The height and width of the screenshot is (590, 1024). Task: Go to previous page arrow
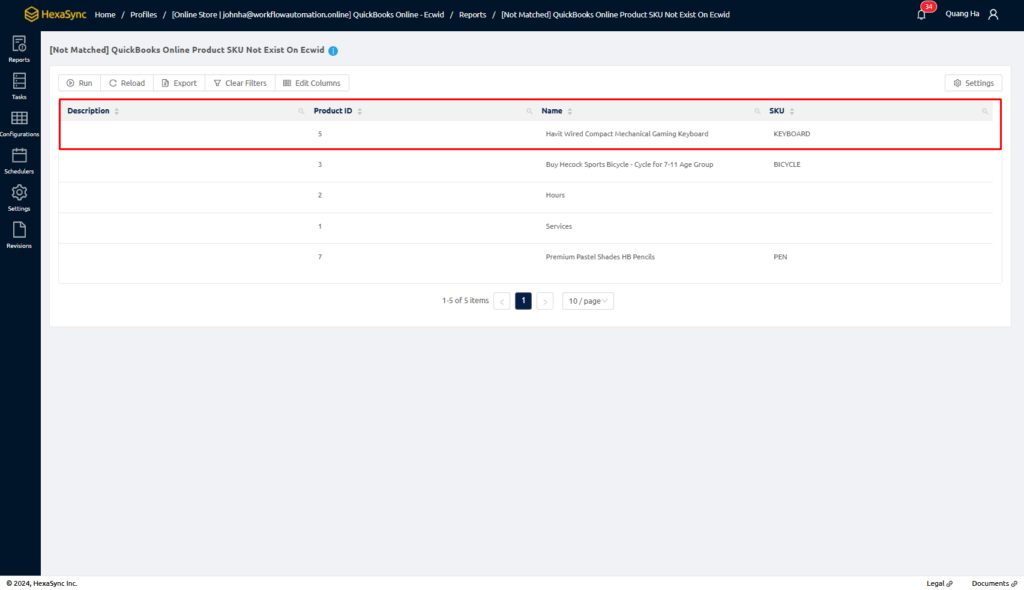tap(502, 301)
